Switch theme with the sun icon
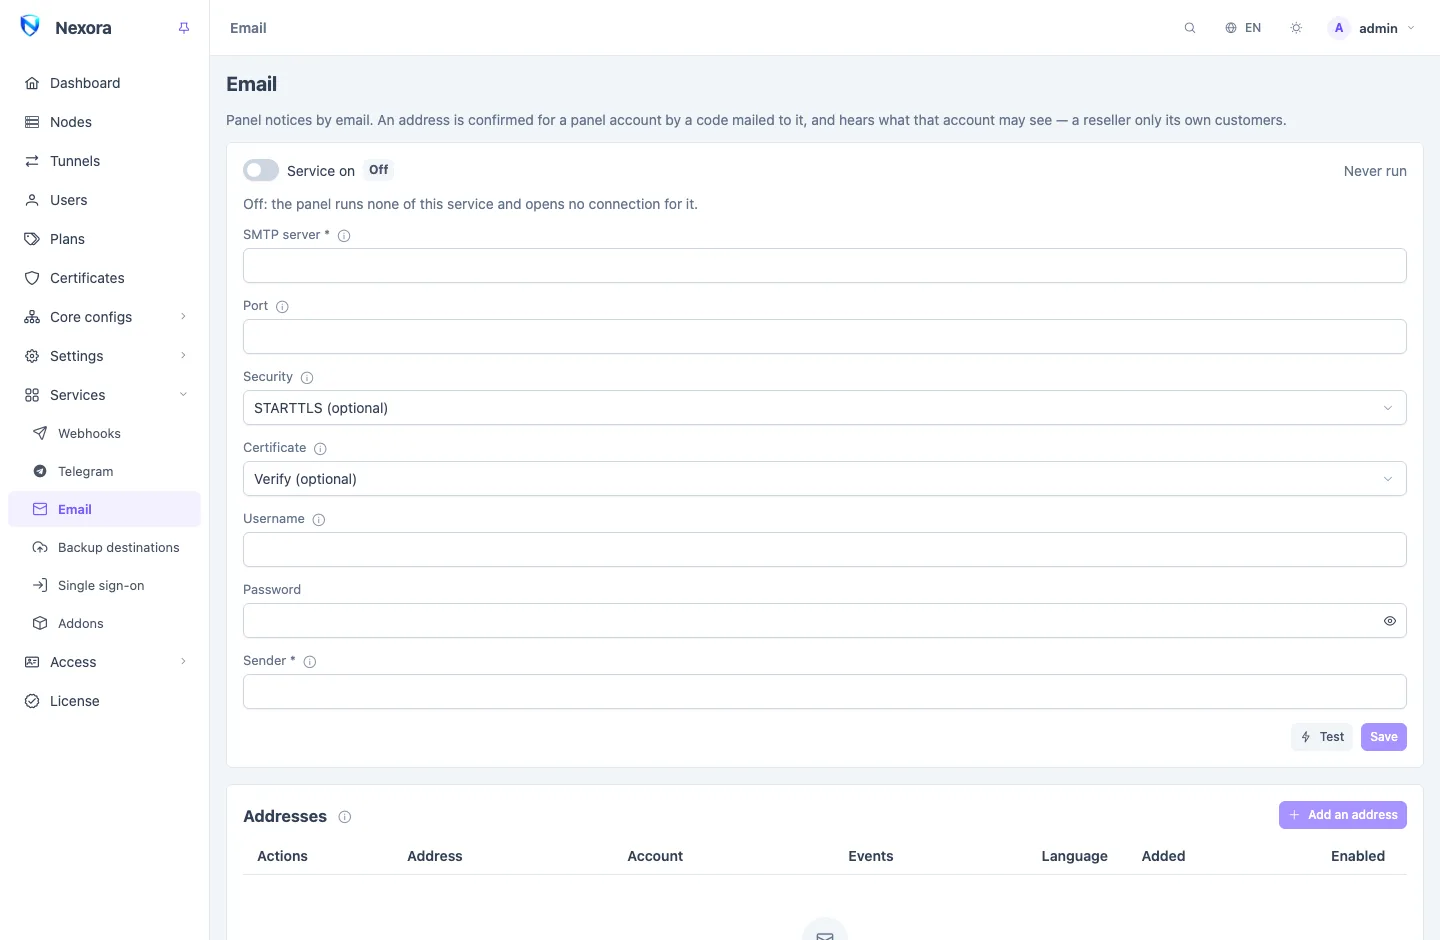This screenshot has height=940, width=1440. (1296, 28)
